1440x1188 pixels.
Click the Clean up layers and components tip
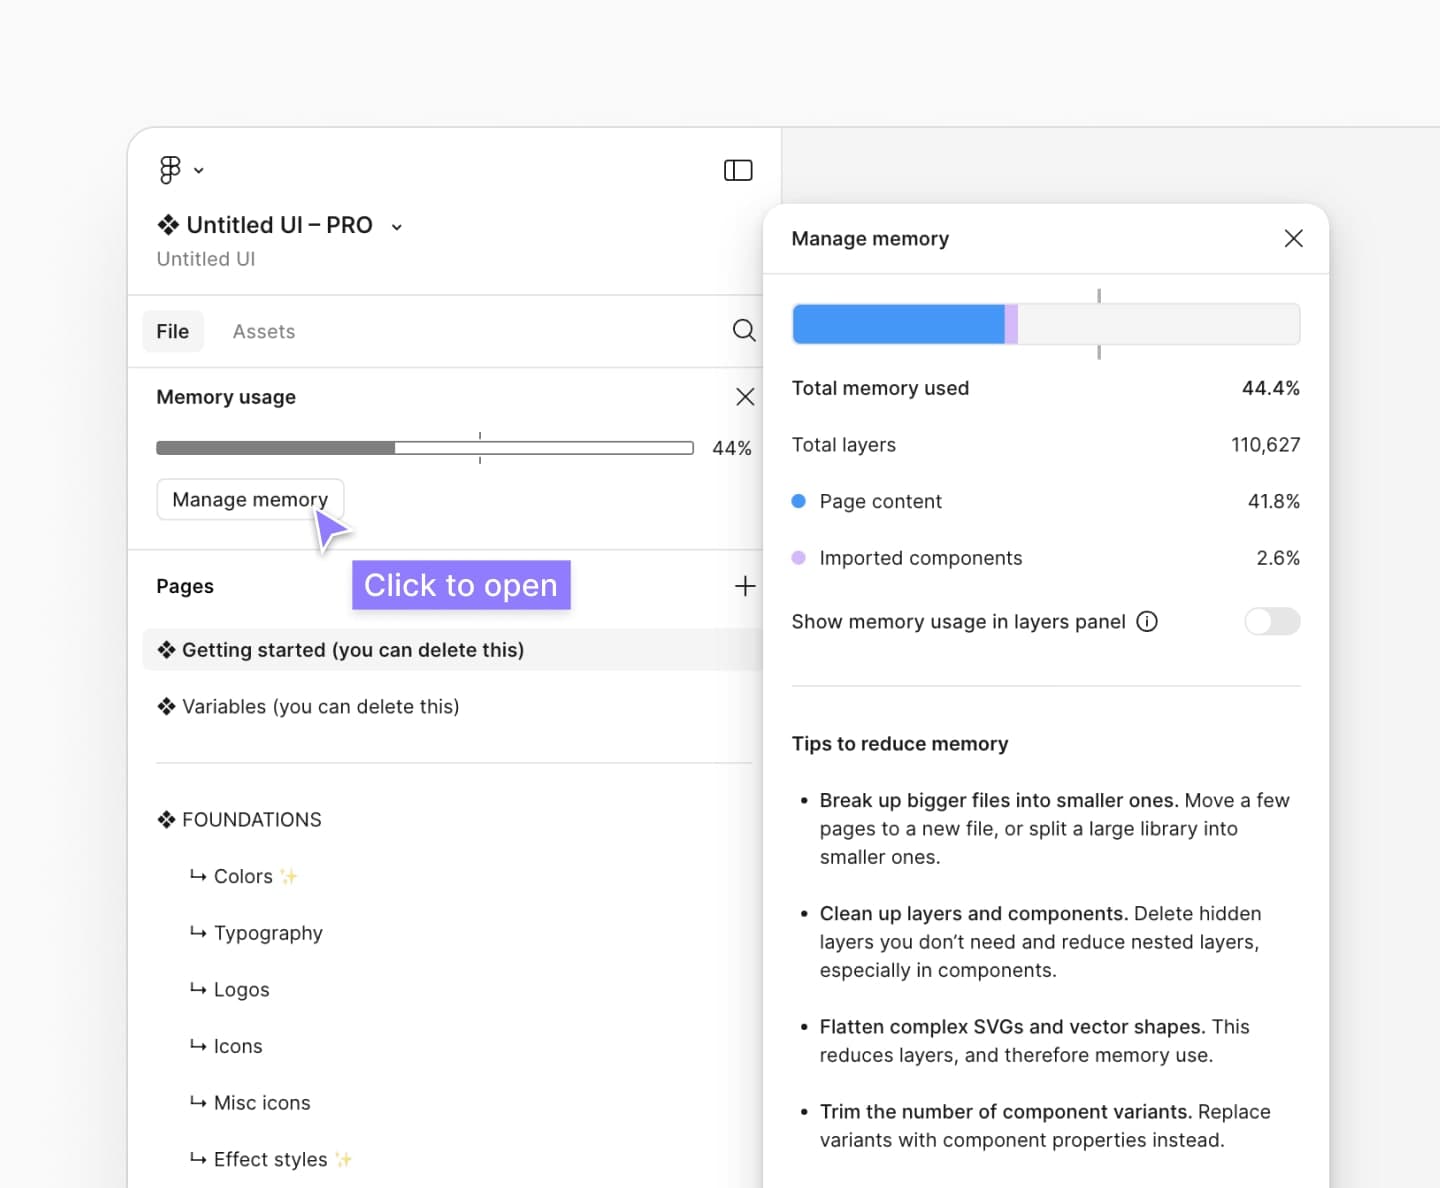[1040, 942]
